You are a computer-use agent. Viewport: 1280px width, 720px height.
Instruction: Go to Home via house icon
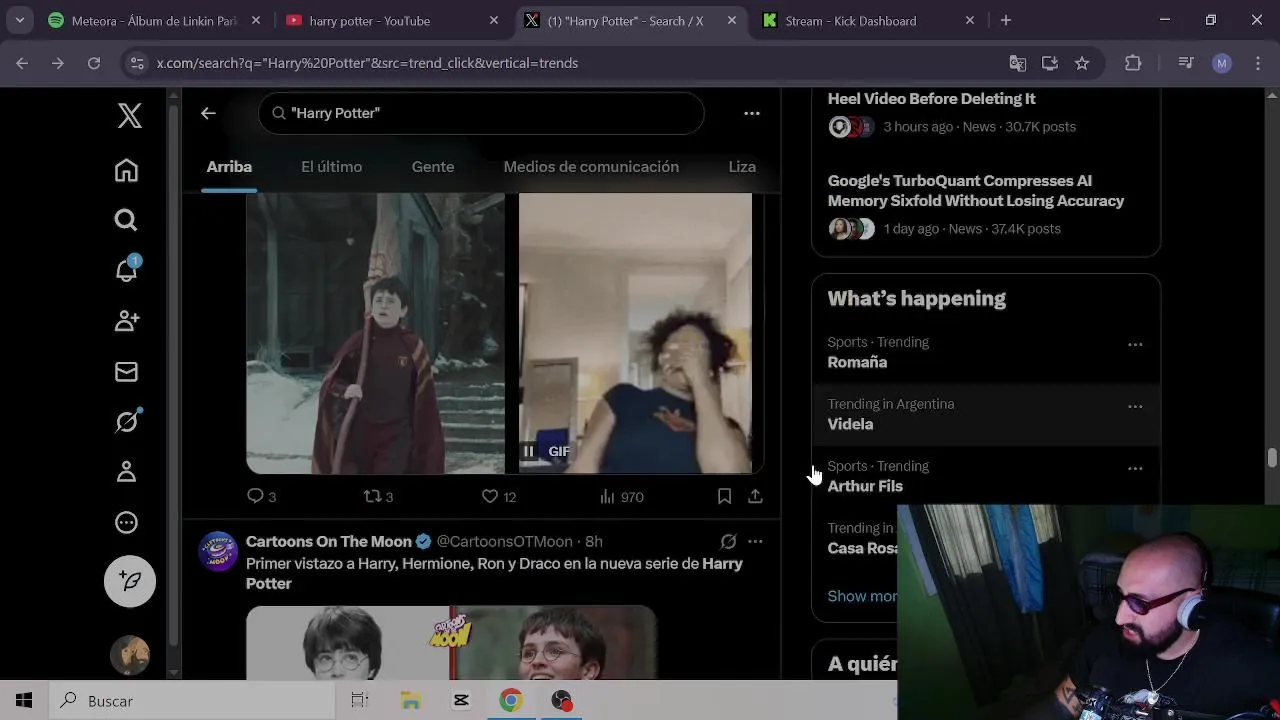tap(126, 170)
